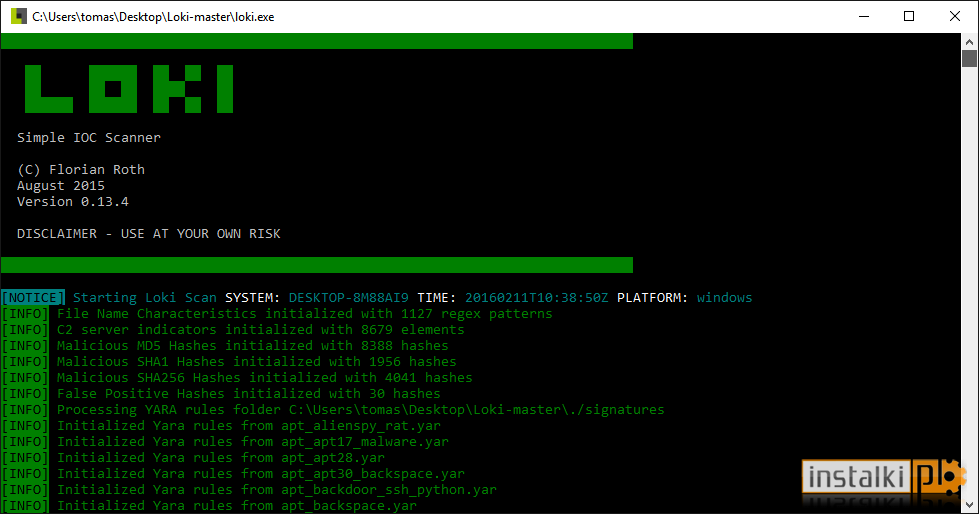
Task: Click the loki.exe console icon in title bar
Action: (19, 16)
